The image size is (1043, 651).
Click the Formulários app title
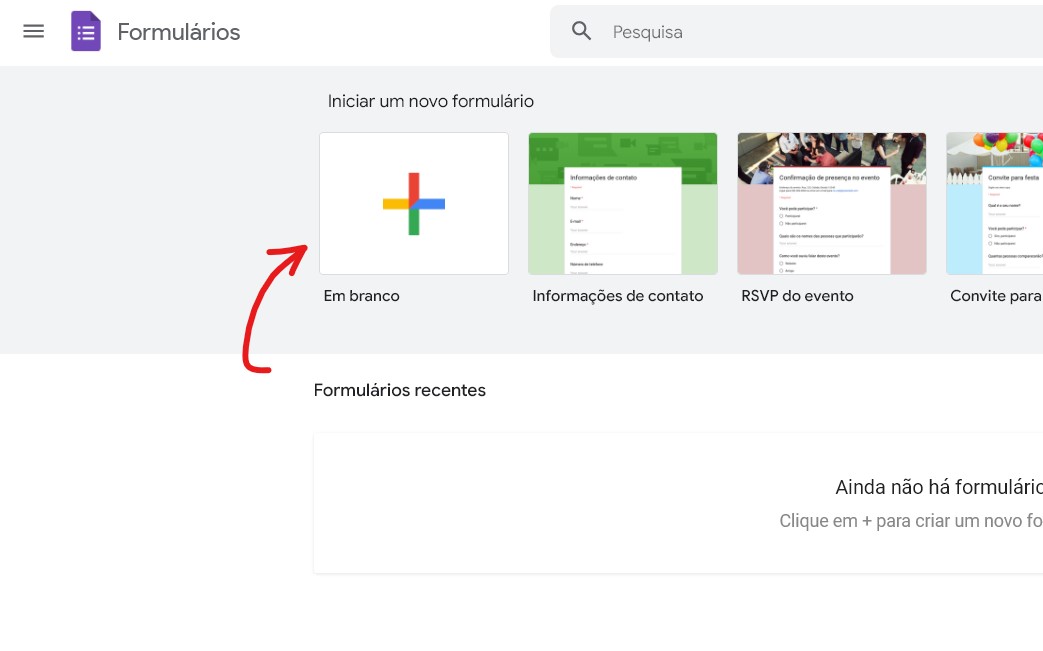[x=178, y=32]
